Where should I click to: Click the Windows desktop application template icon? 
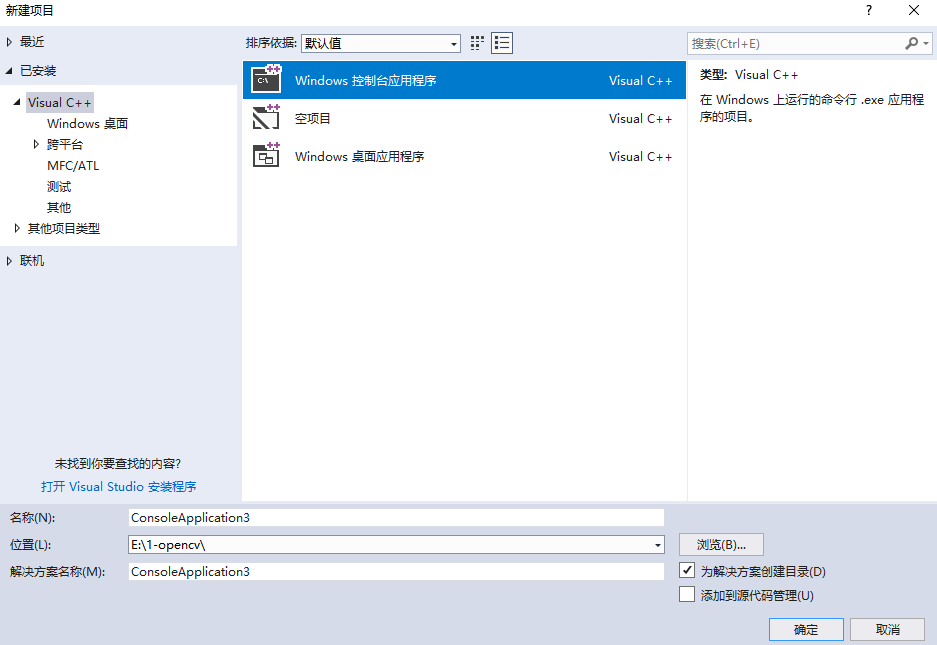point(267,155)
